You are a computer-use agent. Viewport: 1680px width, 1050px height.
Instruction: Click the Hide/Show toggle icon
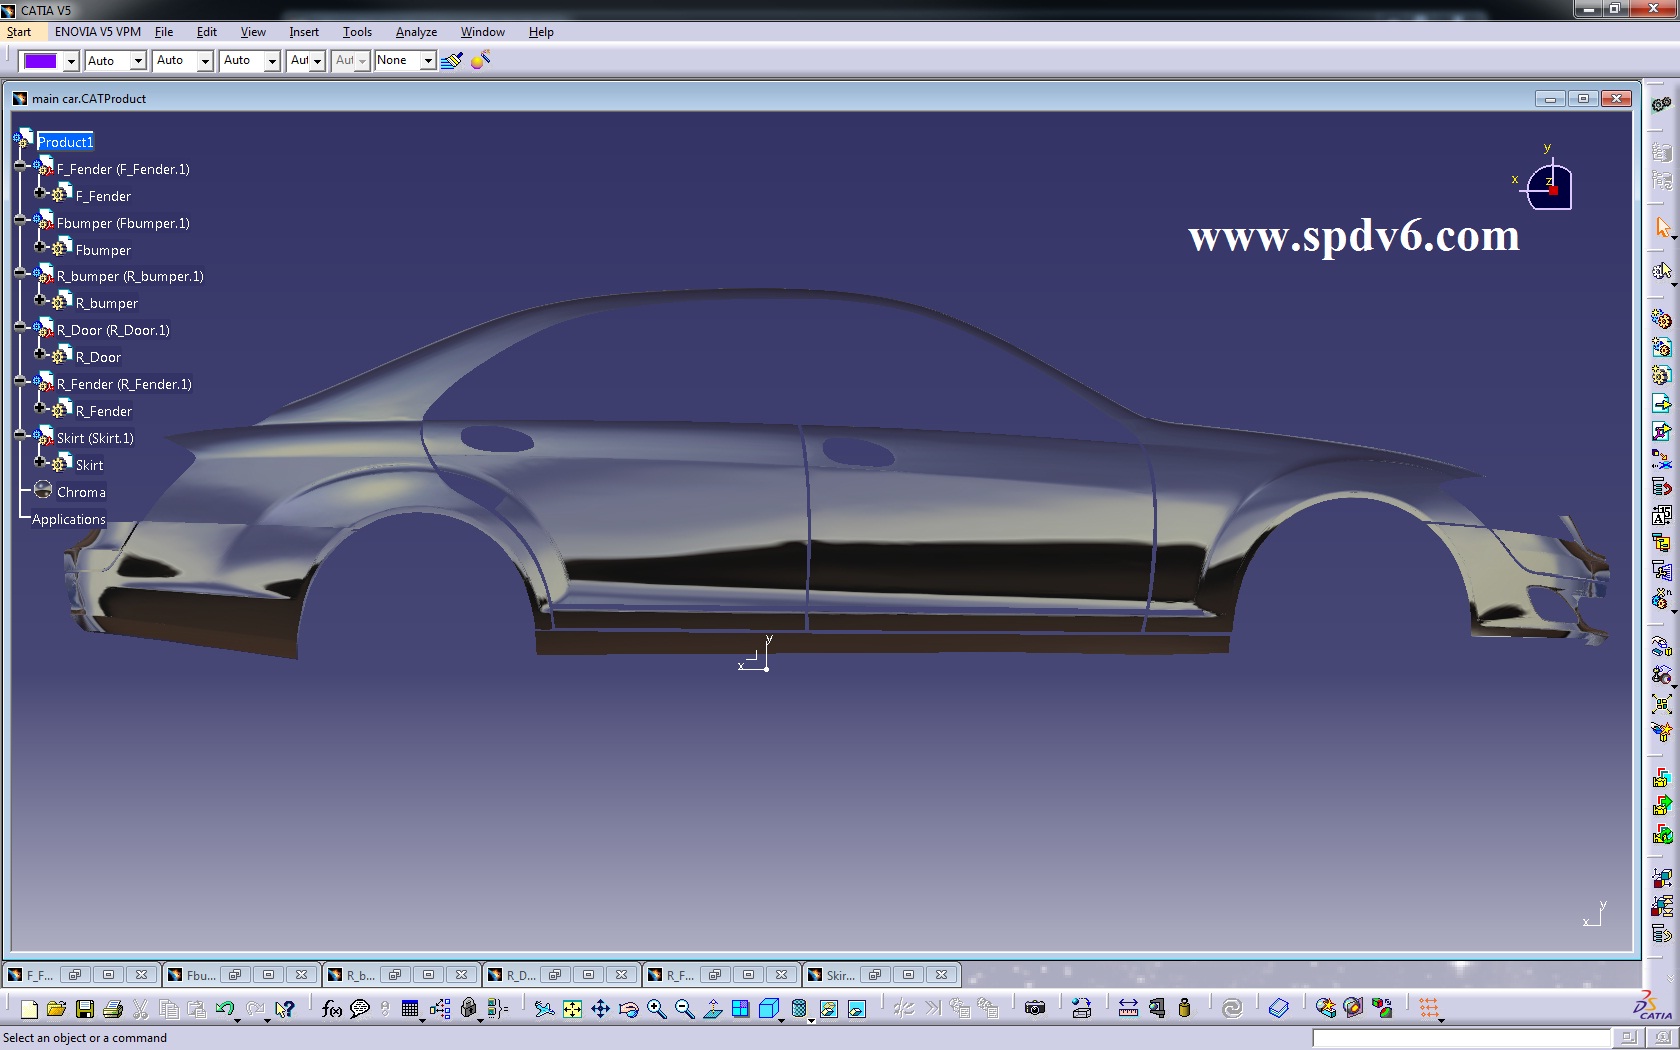[x=829, y=1009]
